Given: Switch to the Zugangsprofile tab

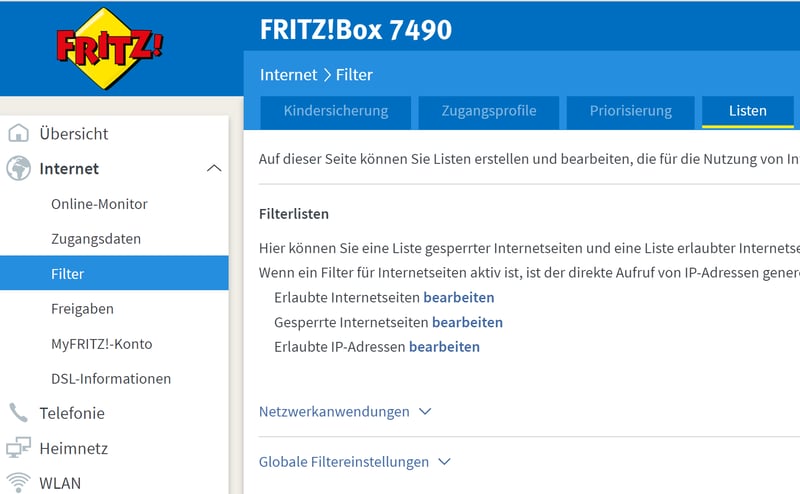Looking at the screenshot, I should tap(489, 112).
